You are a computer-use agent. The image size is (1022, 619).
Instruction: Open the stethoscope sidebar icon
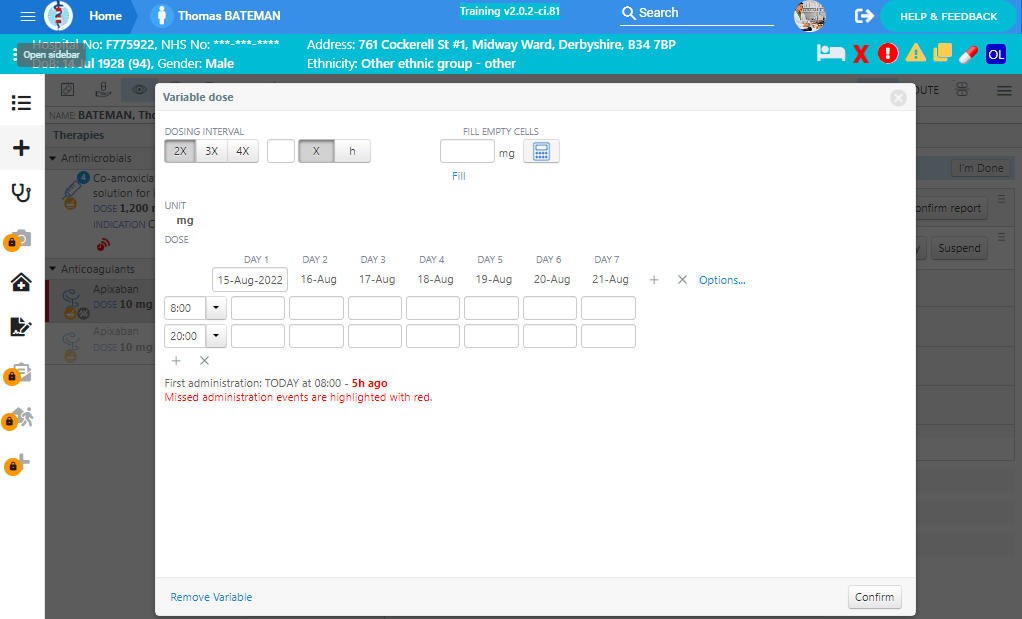tap(22, 193)
